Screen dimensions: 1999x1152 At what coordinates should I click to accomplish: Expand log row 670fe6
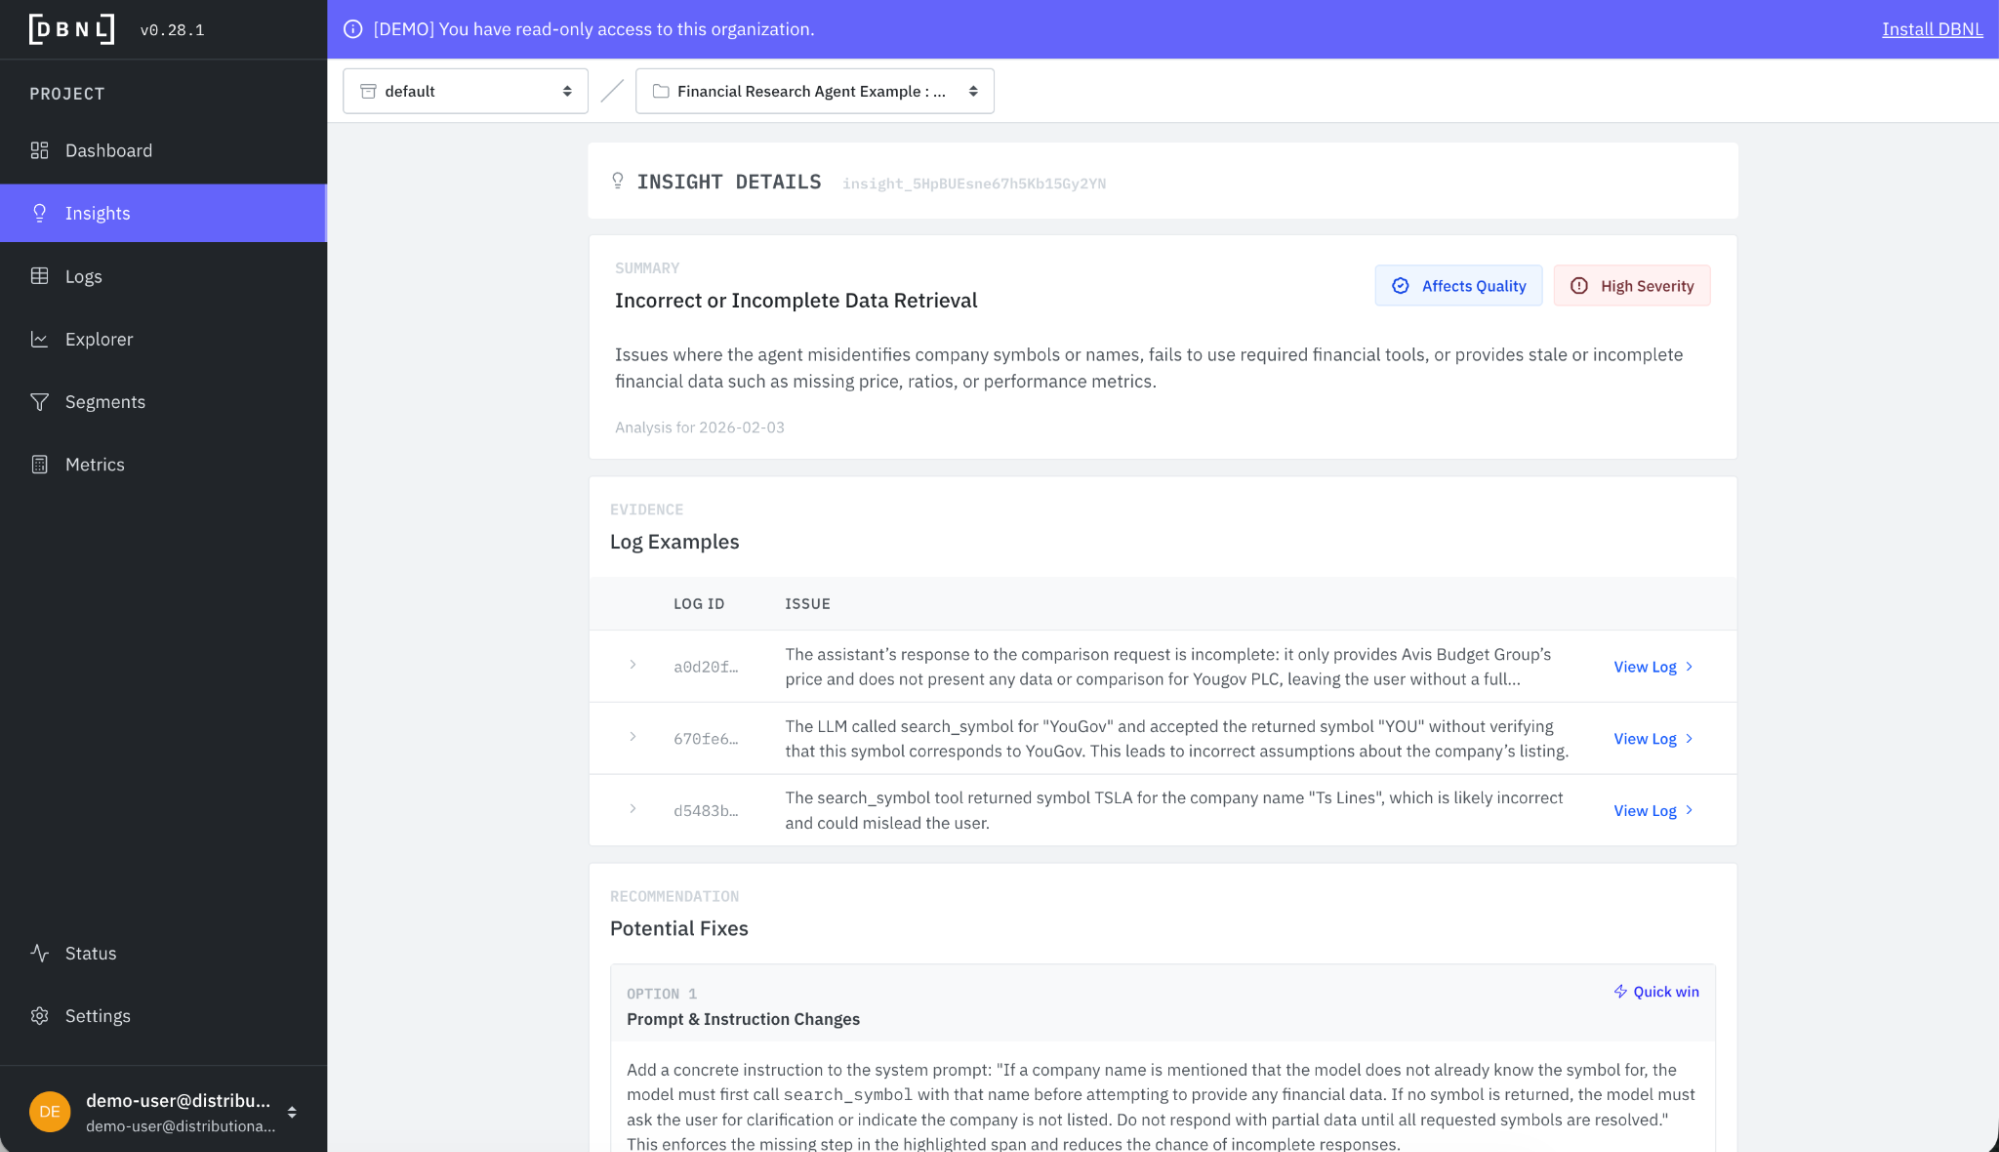click(633, 737)
